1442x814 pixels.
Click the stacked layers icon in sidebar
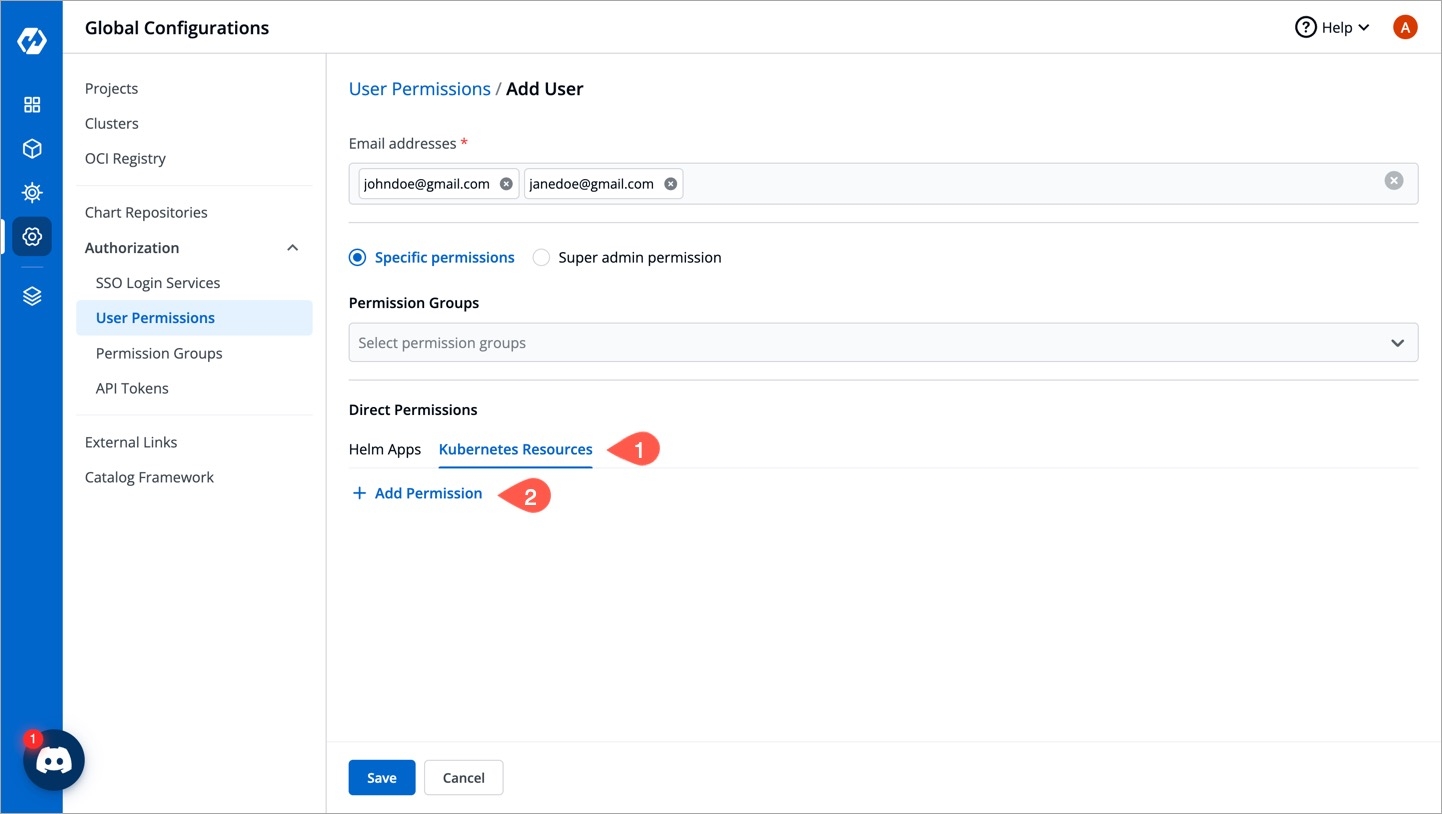pos(32,296)
